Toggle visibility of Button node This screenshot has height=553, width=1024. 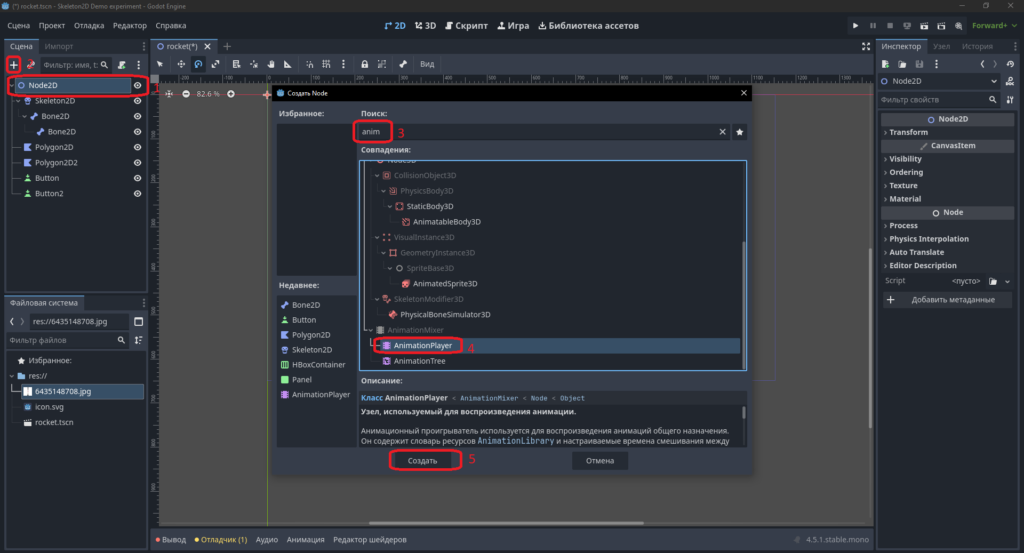point(137,178)
